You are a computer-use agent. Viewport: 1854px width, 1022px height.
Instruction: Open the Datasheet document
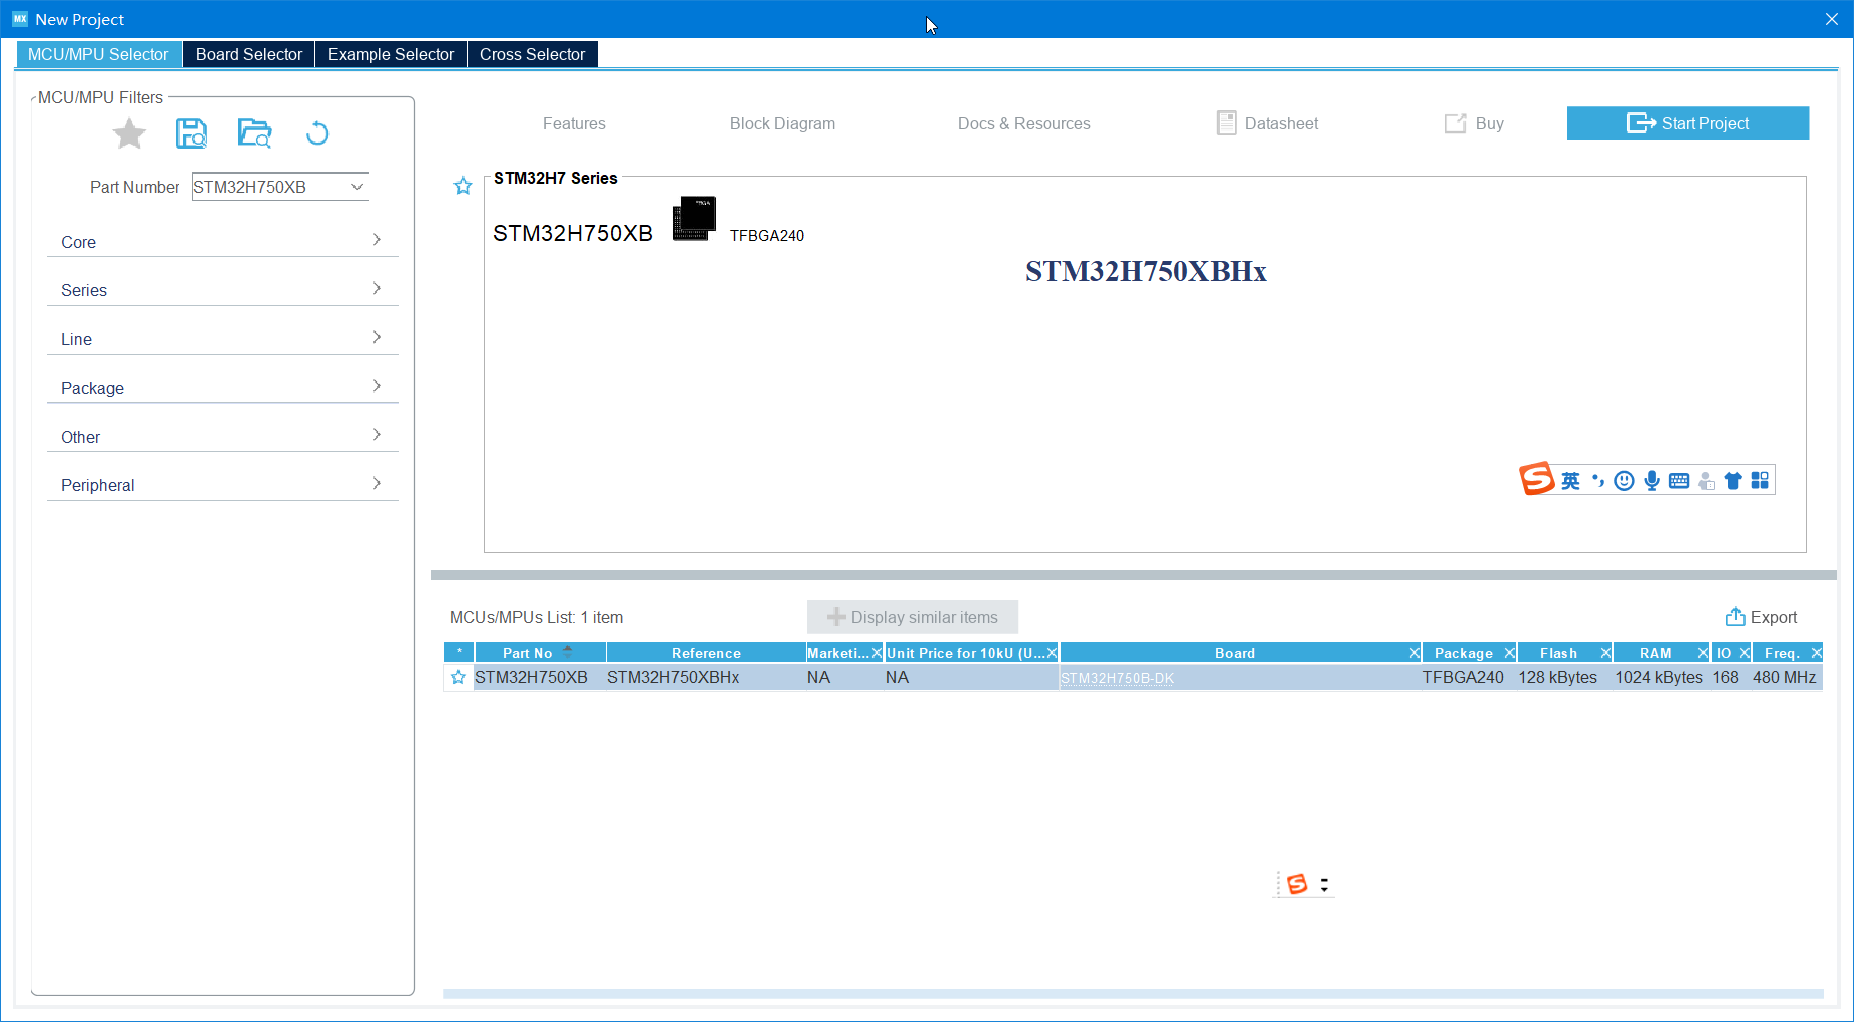tap(1268, 123)
